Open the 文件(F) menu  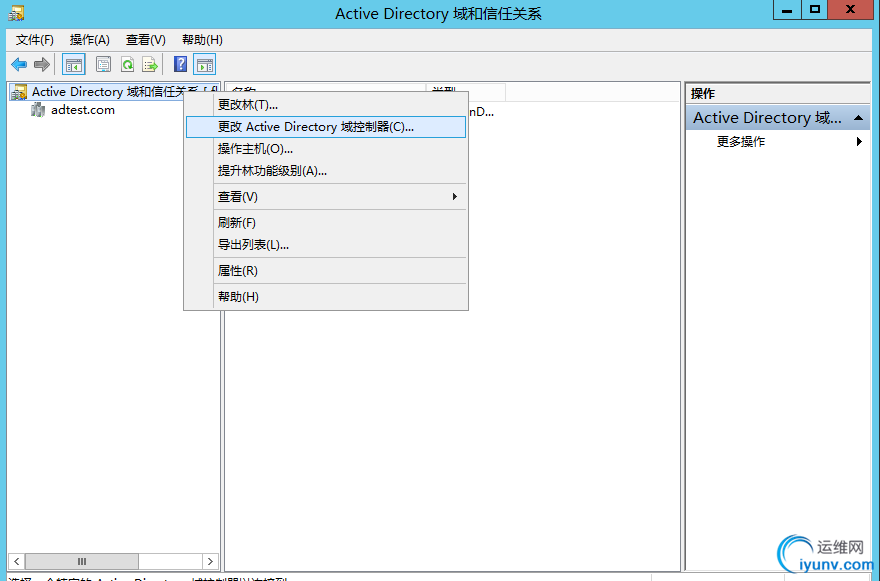35,40
